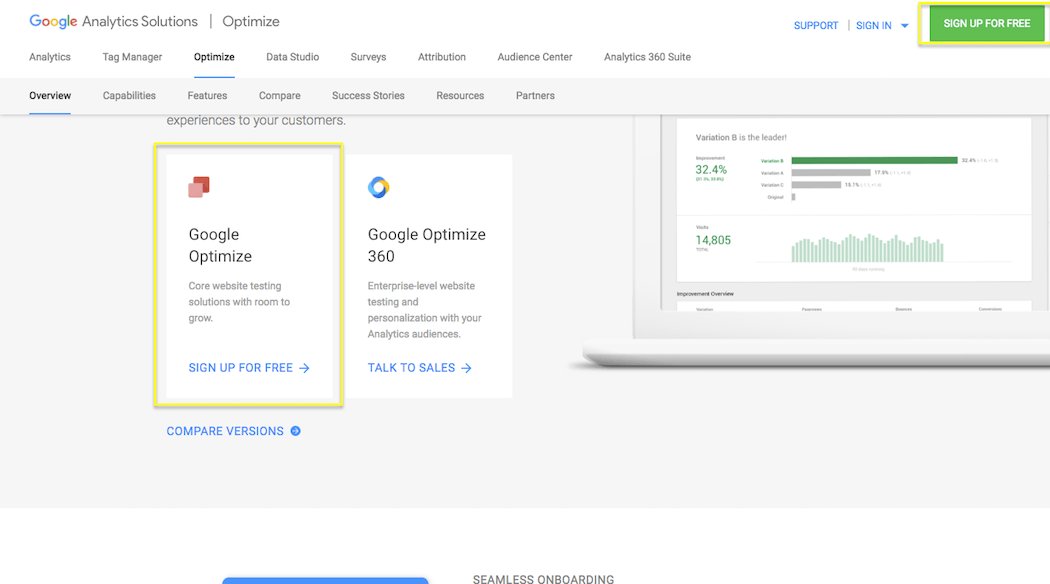1050x584 pixels.
Task: Open the Analytics product tab
Action: [x=50, y=57]
